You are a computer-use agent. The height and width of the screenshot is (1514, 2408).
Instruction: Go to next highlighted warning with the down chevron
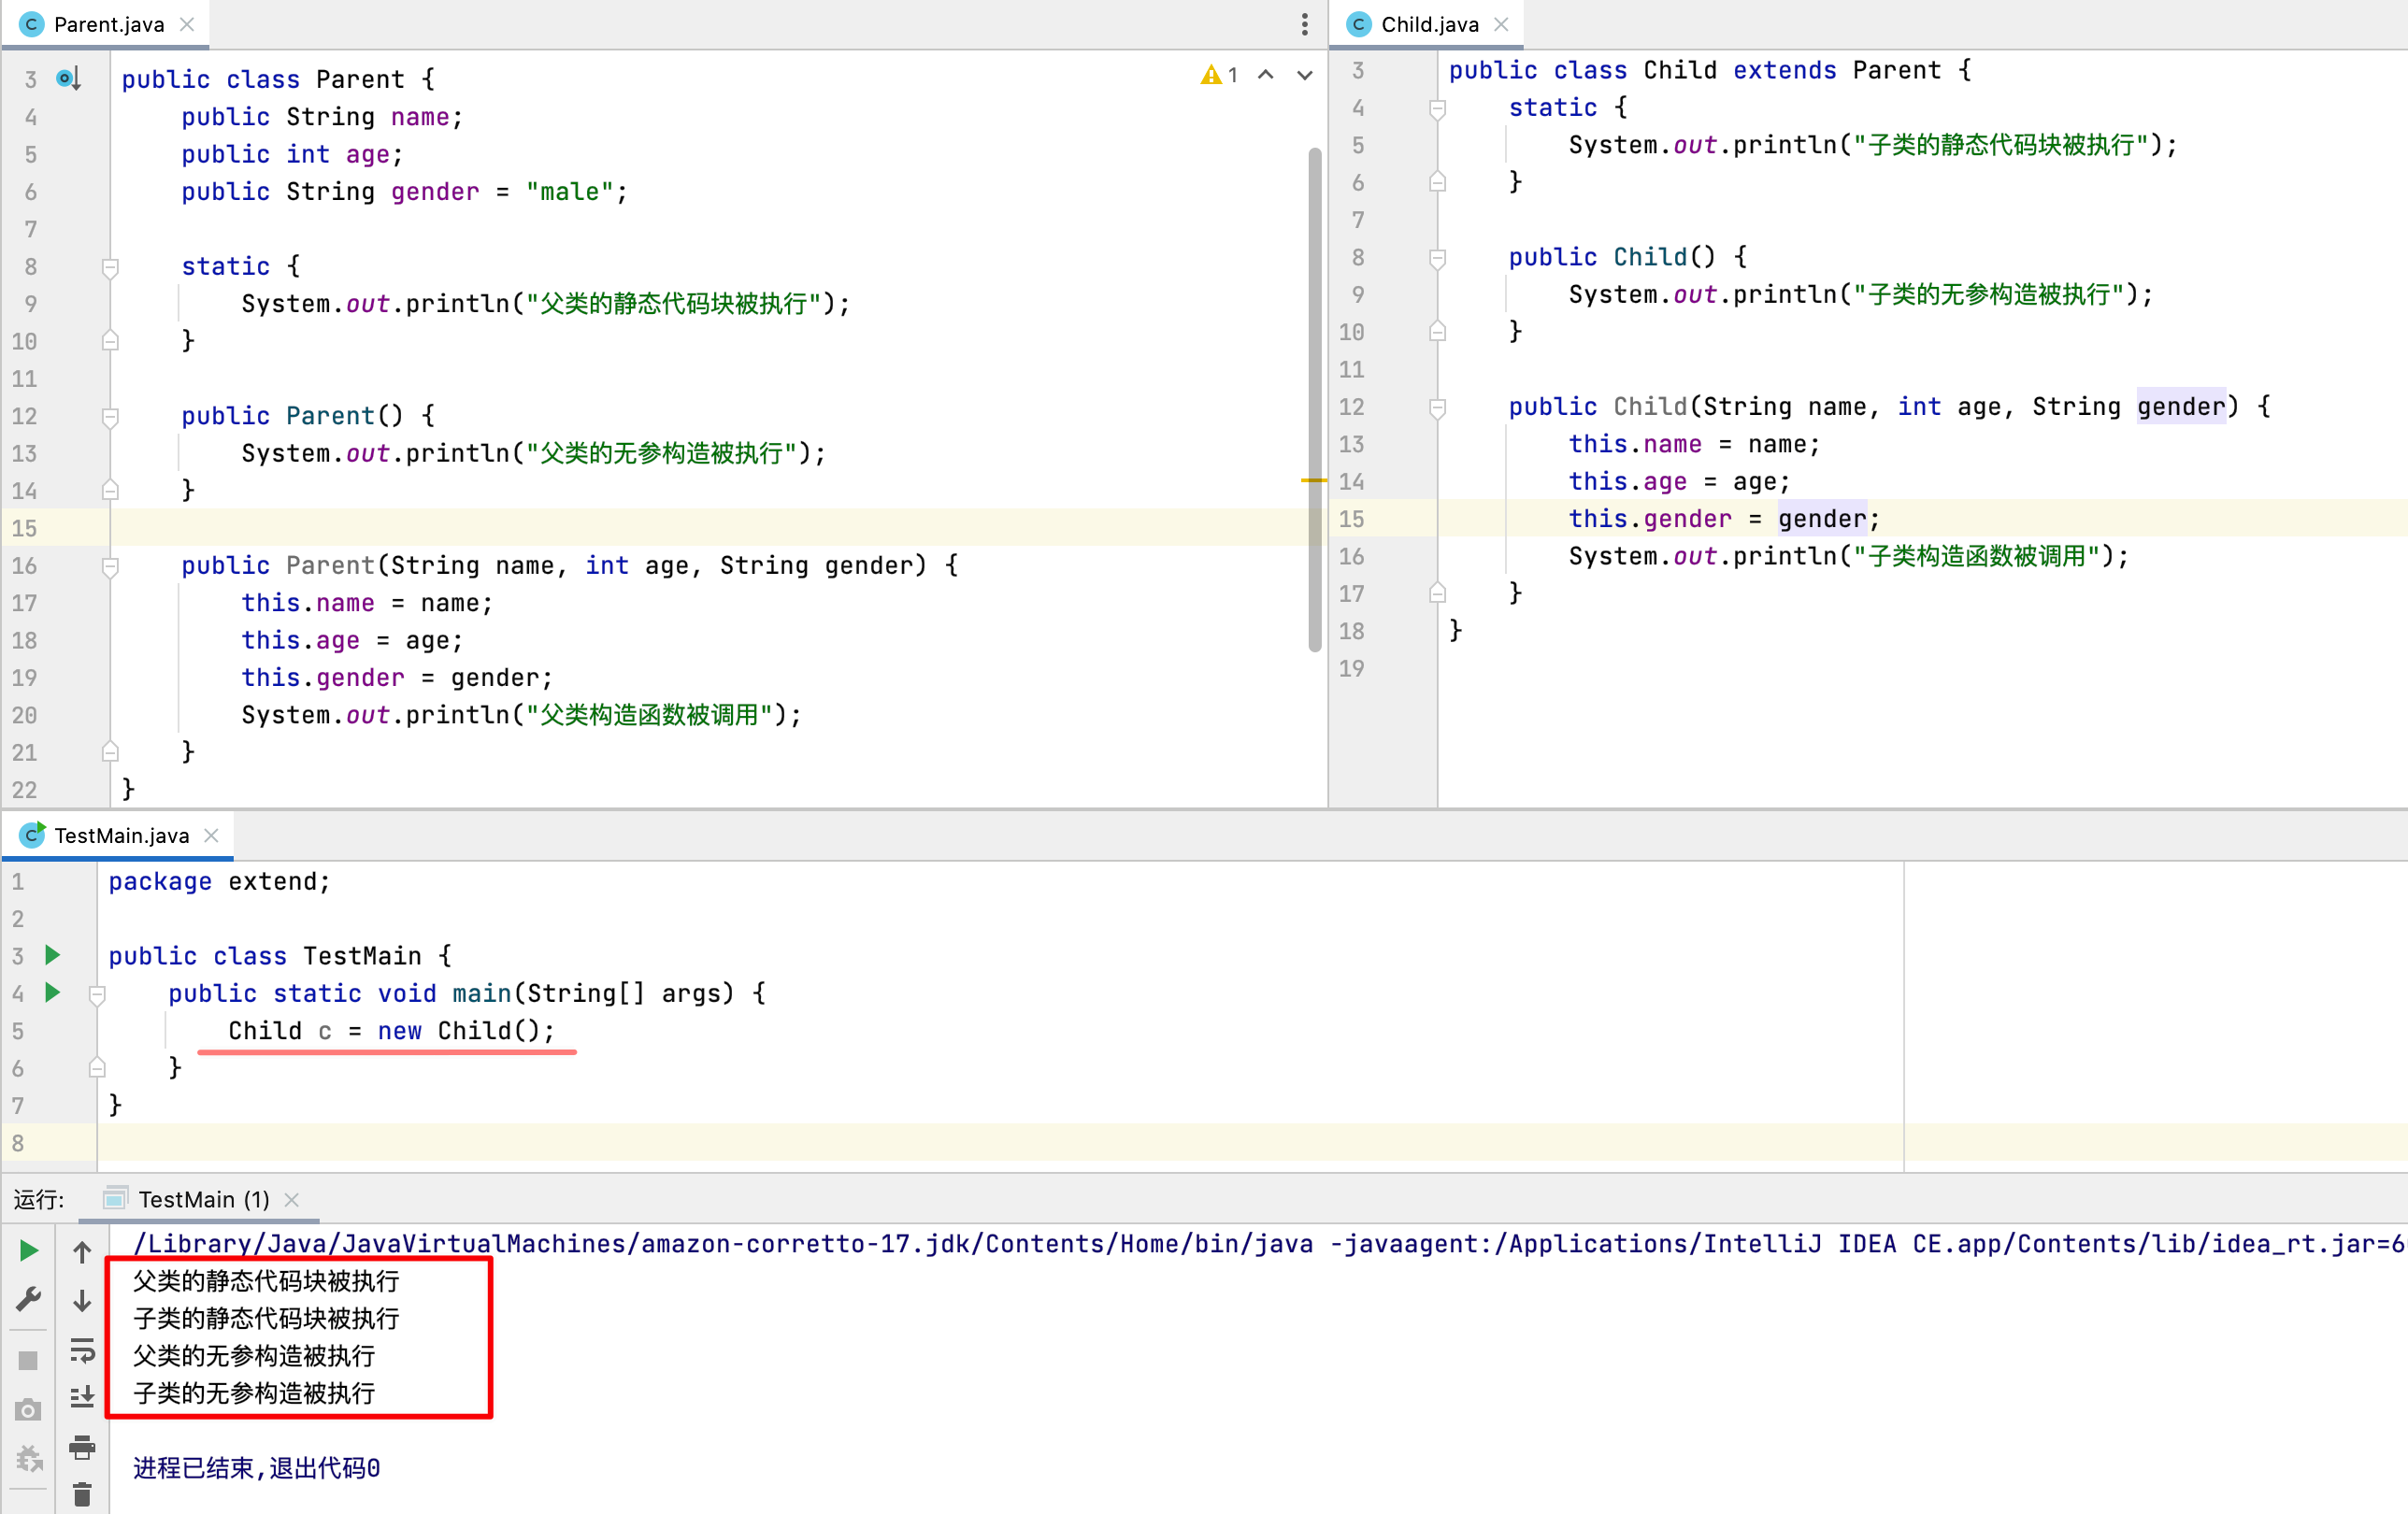(x=1304, y=75)
